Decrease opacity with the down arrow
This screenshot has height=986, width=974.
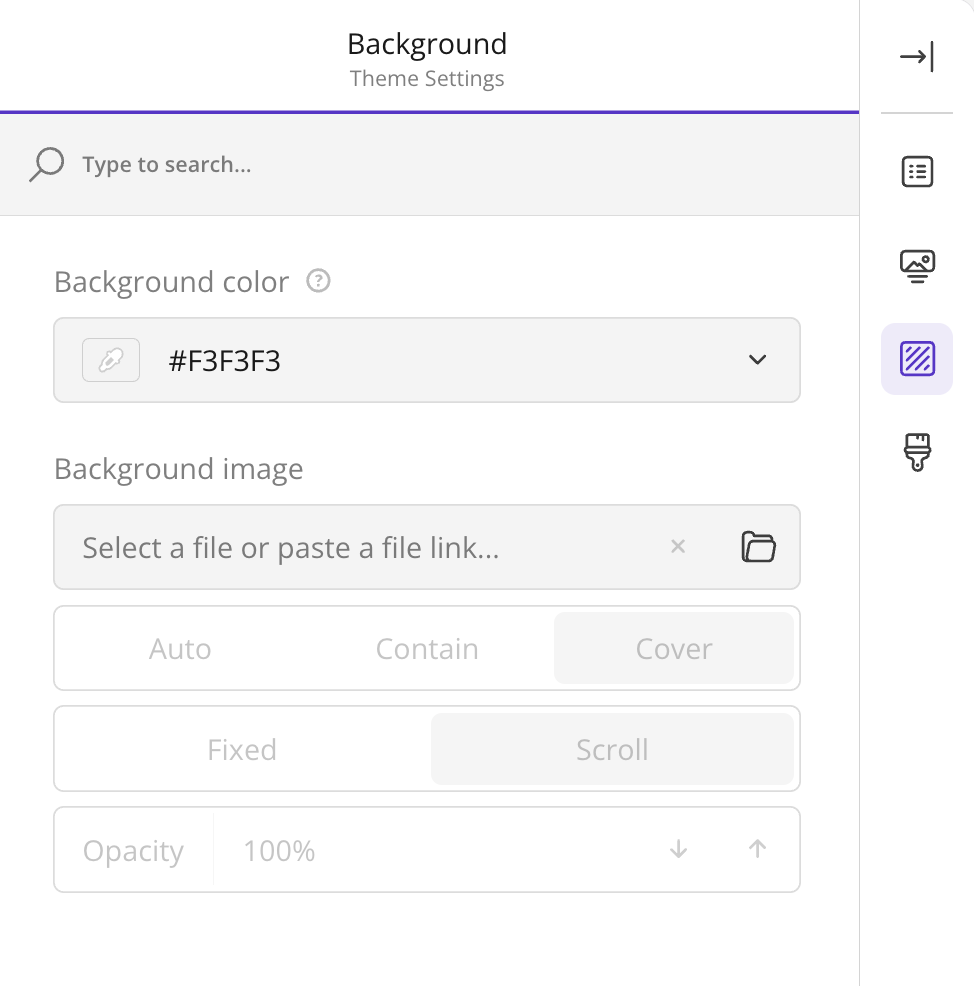(x=678, y=850)
